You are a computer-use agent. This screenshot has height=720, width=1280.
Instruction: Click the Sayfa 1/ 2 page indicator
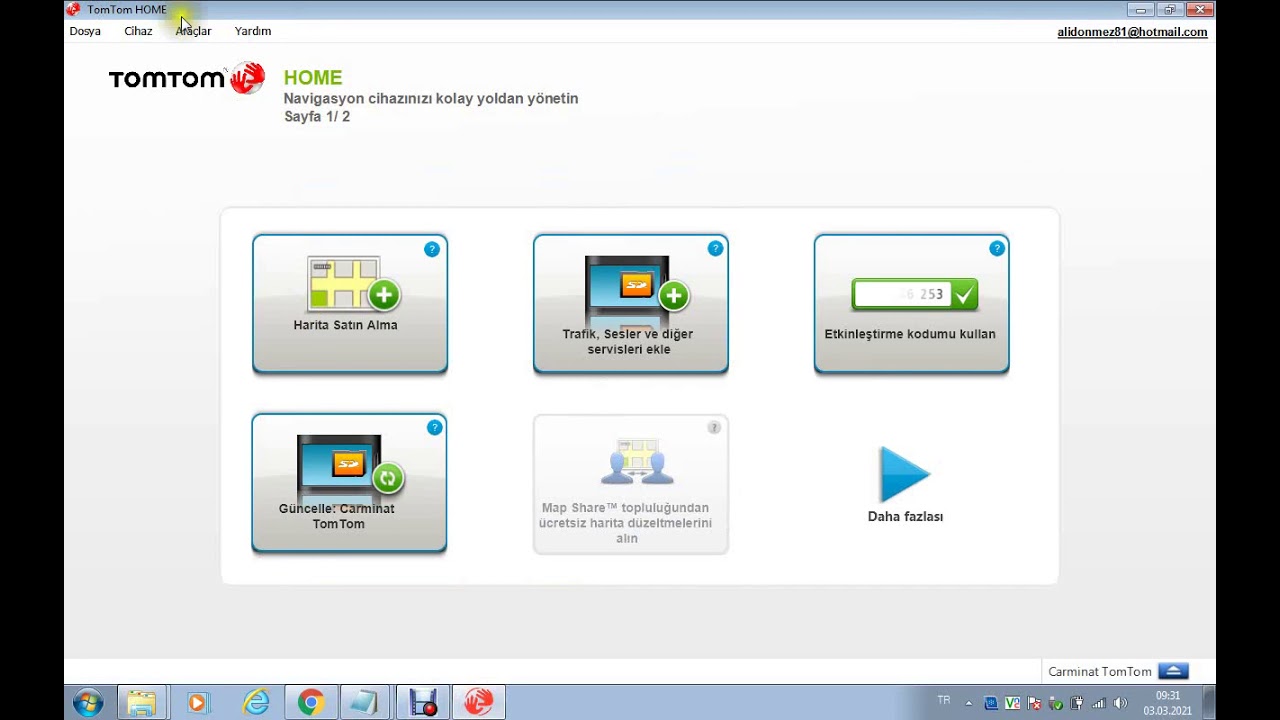click(317, 116)
